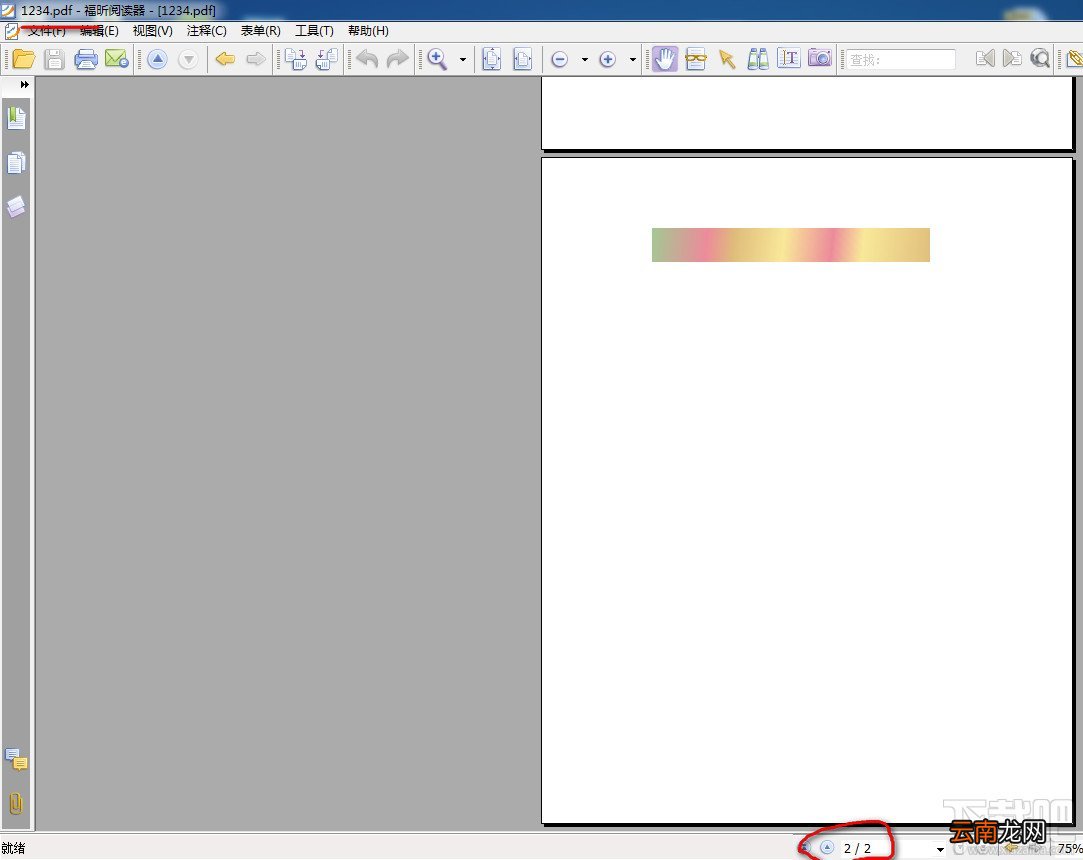Click the Zoom In plus icon
Viewport: 1083px width, 860px height.
[x=608, y=60]
